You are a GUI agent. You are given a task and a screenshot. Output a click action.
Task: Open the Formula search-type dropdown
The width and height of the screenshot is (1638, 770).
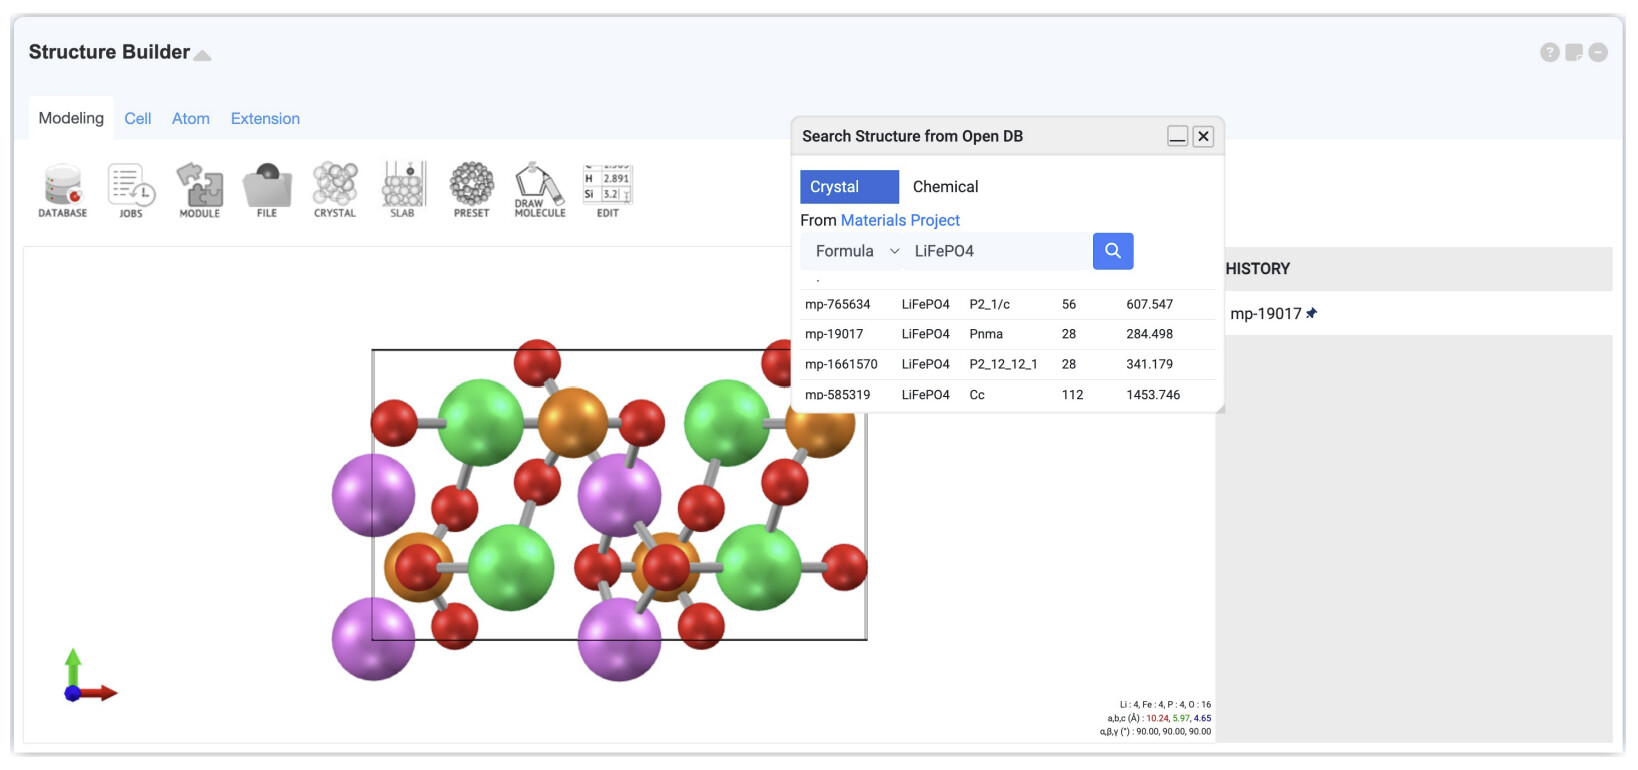point(857,251)
